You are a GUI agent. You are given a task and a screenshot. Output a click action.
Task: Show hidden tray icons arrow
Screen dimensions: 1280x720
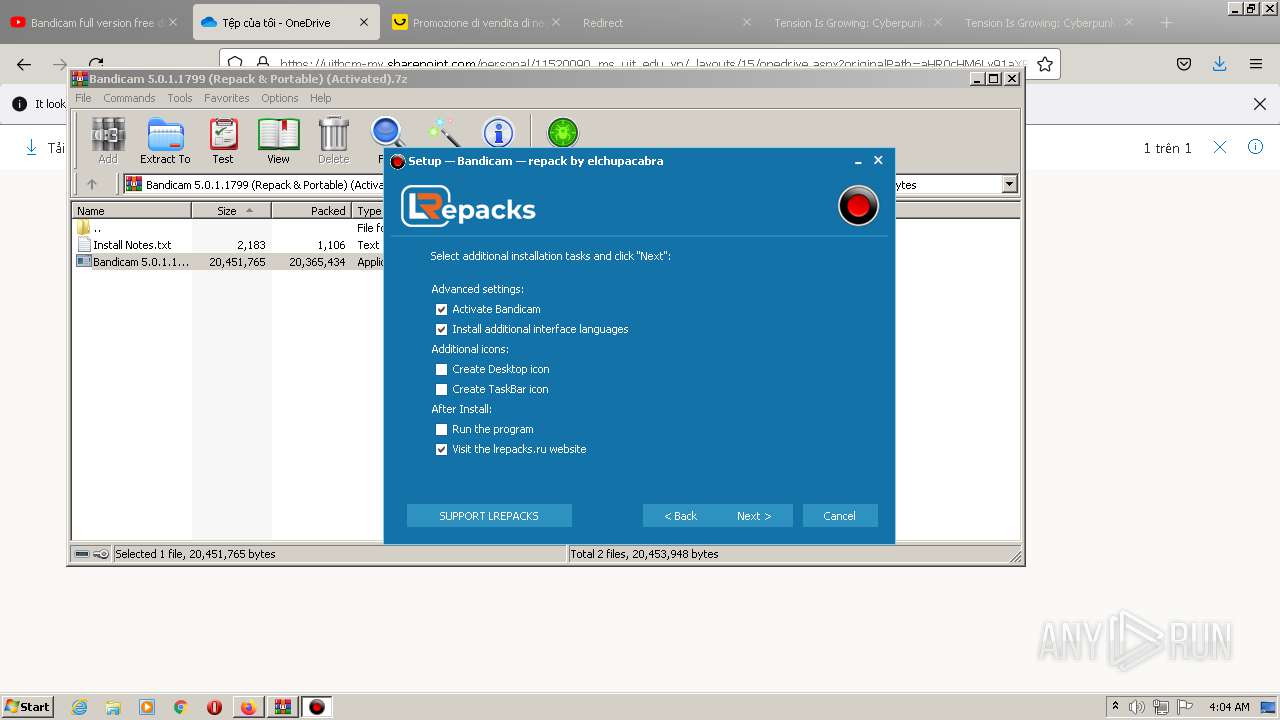pyautogui.click(x=1115, y=707)
